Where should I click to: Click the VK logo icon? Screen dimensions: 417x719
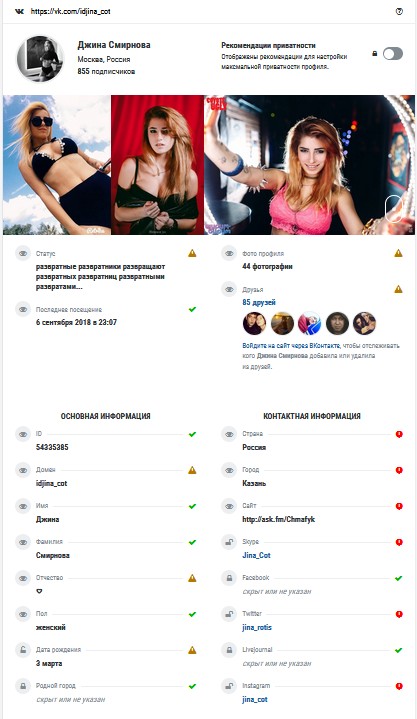point(19,11)
